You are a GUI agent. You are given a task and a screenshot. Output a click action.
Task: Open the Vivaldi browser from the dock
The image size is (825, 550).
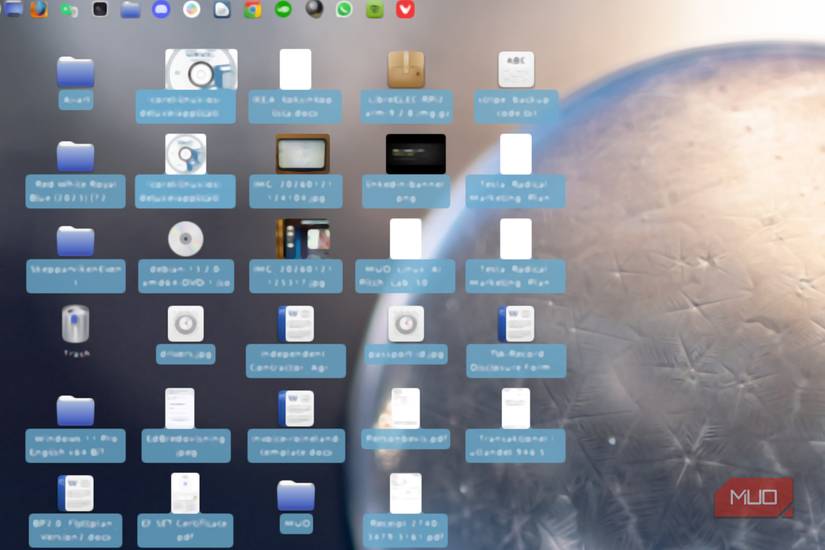tap(405, 9)
